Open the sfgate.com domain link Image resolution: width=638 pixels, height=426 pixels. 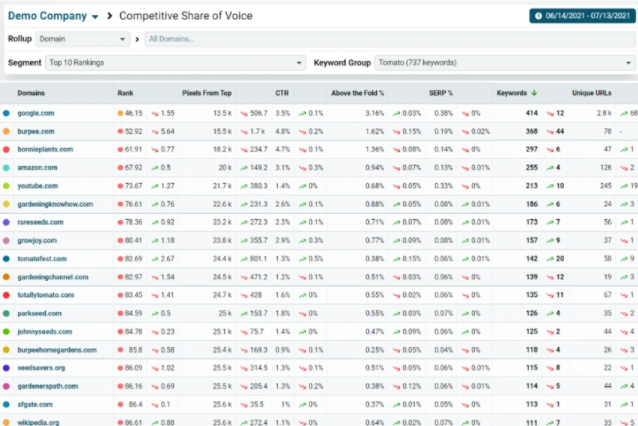pyautogui.click(x=35, y=404)
